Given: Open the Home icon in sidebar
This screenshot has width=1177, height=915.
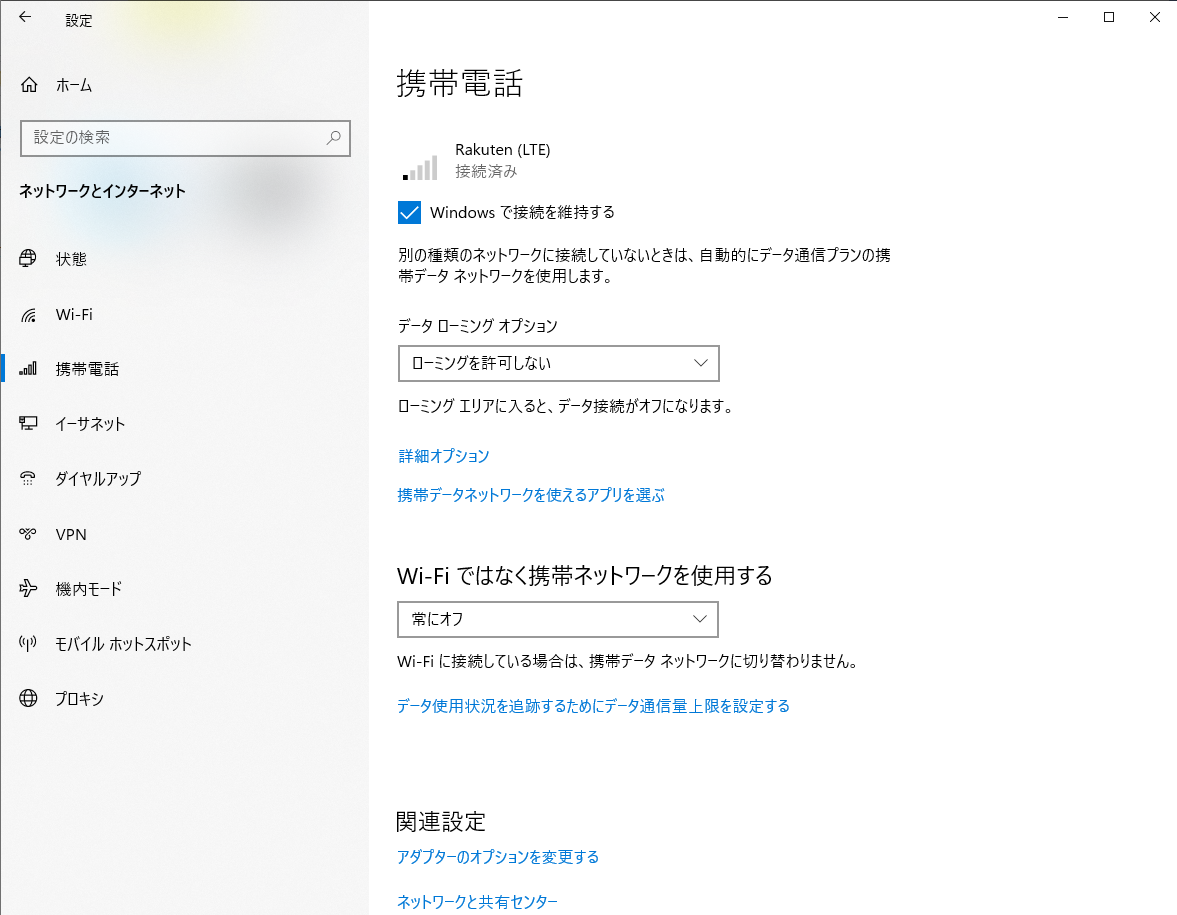Looking at the screenshot, I should click(29, 85).
